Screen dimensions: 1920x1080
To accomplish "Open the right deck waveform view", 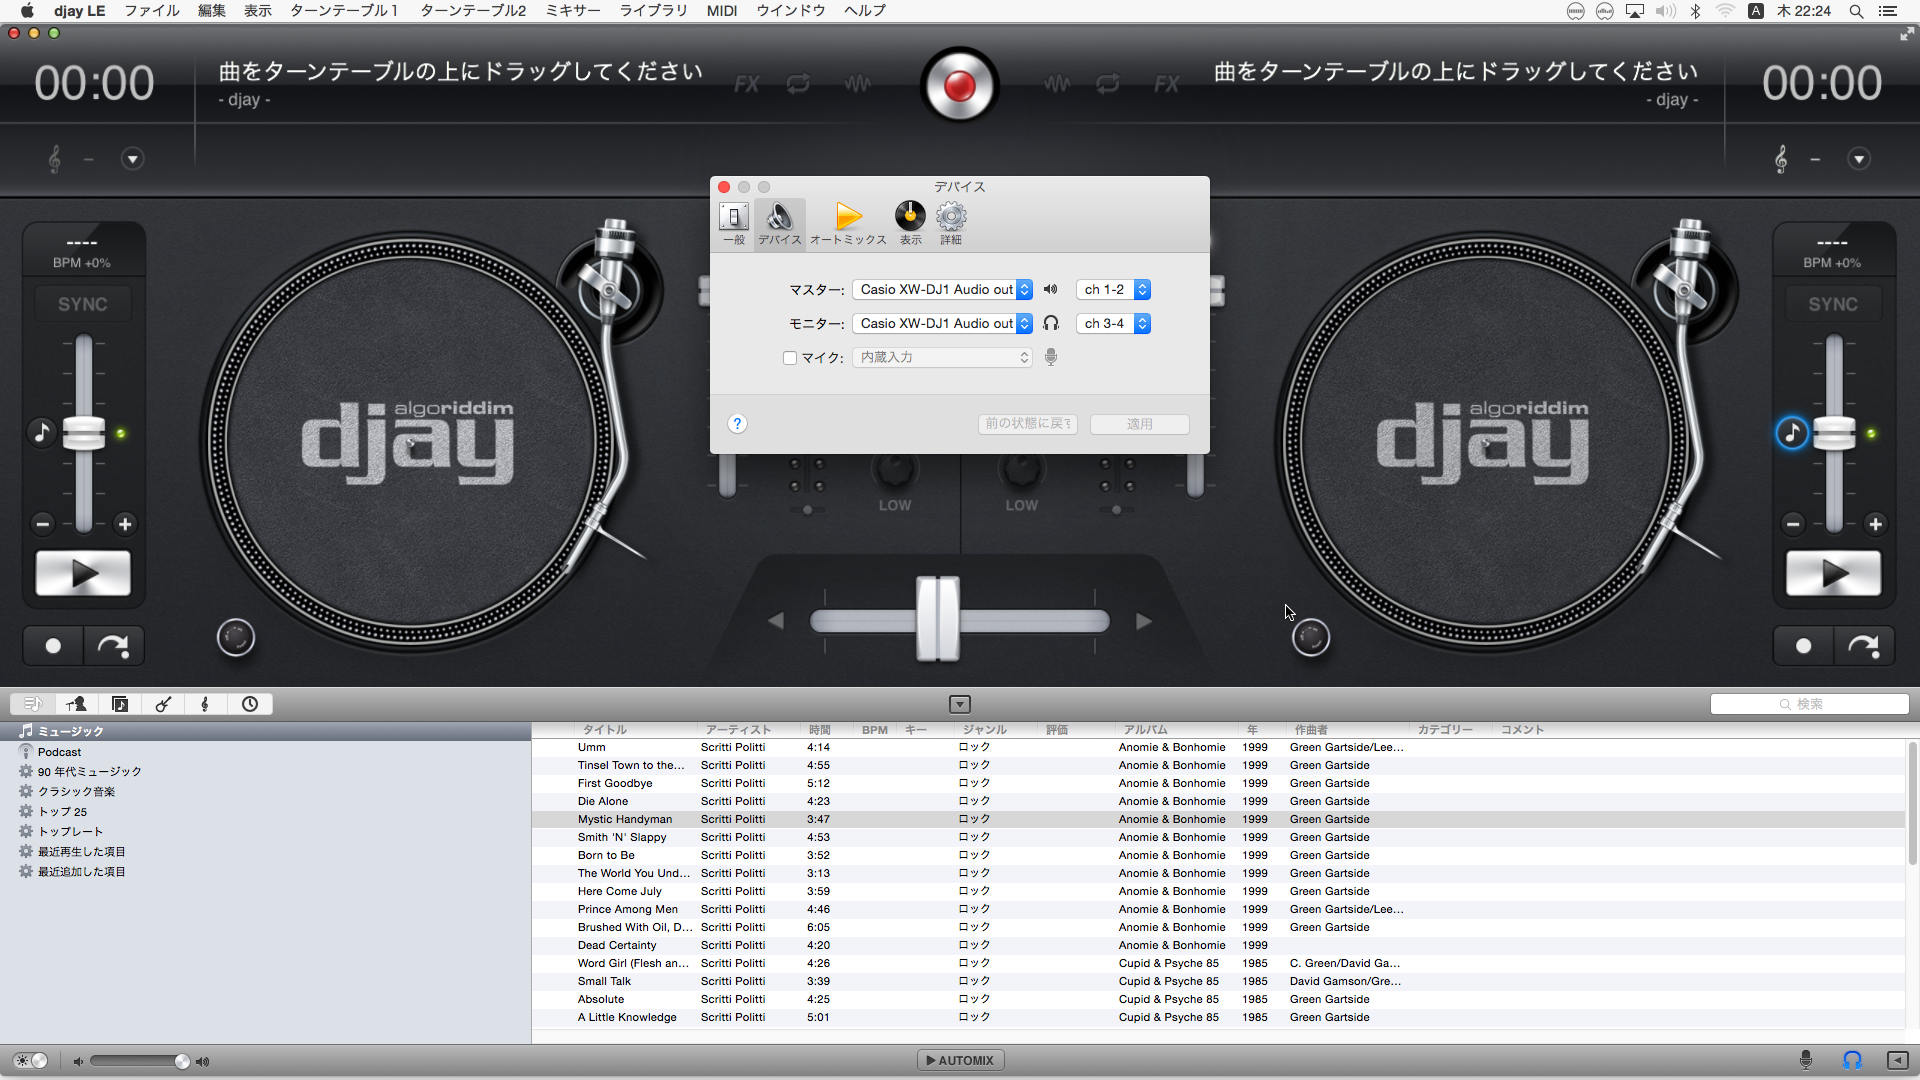I will (1057, 85).
